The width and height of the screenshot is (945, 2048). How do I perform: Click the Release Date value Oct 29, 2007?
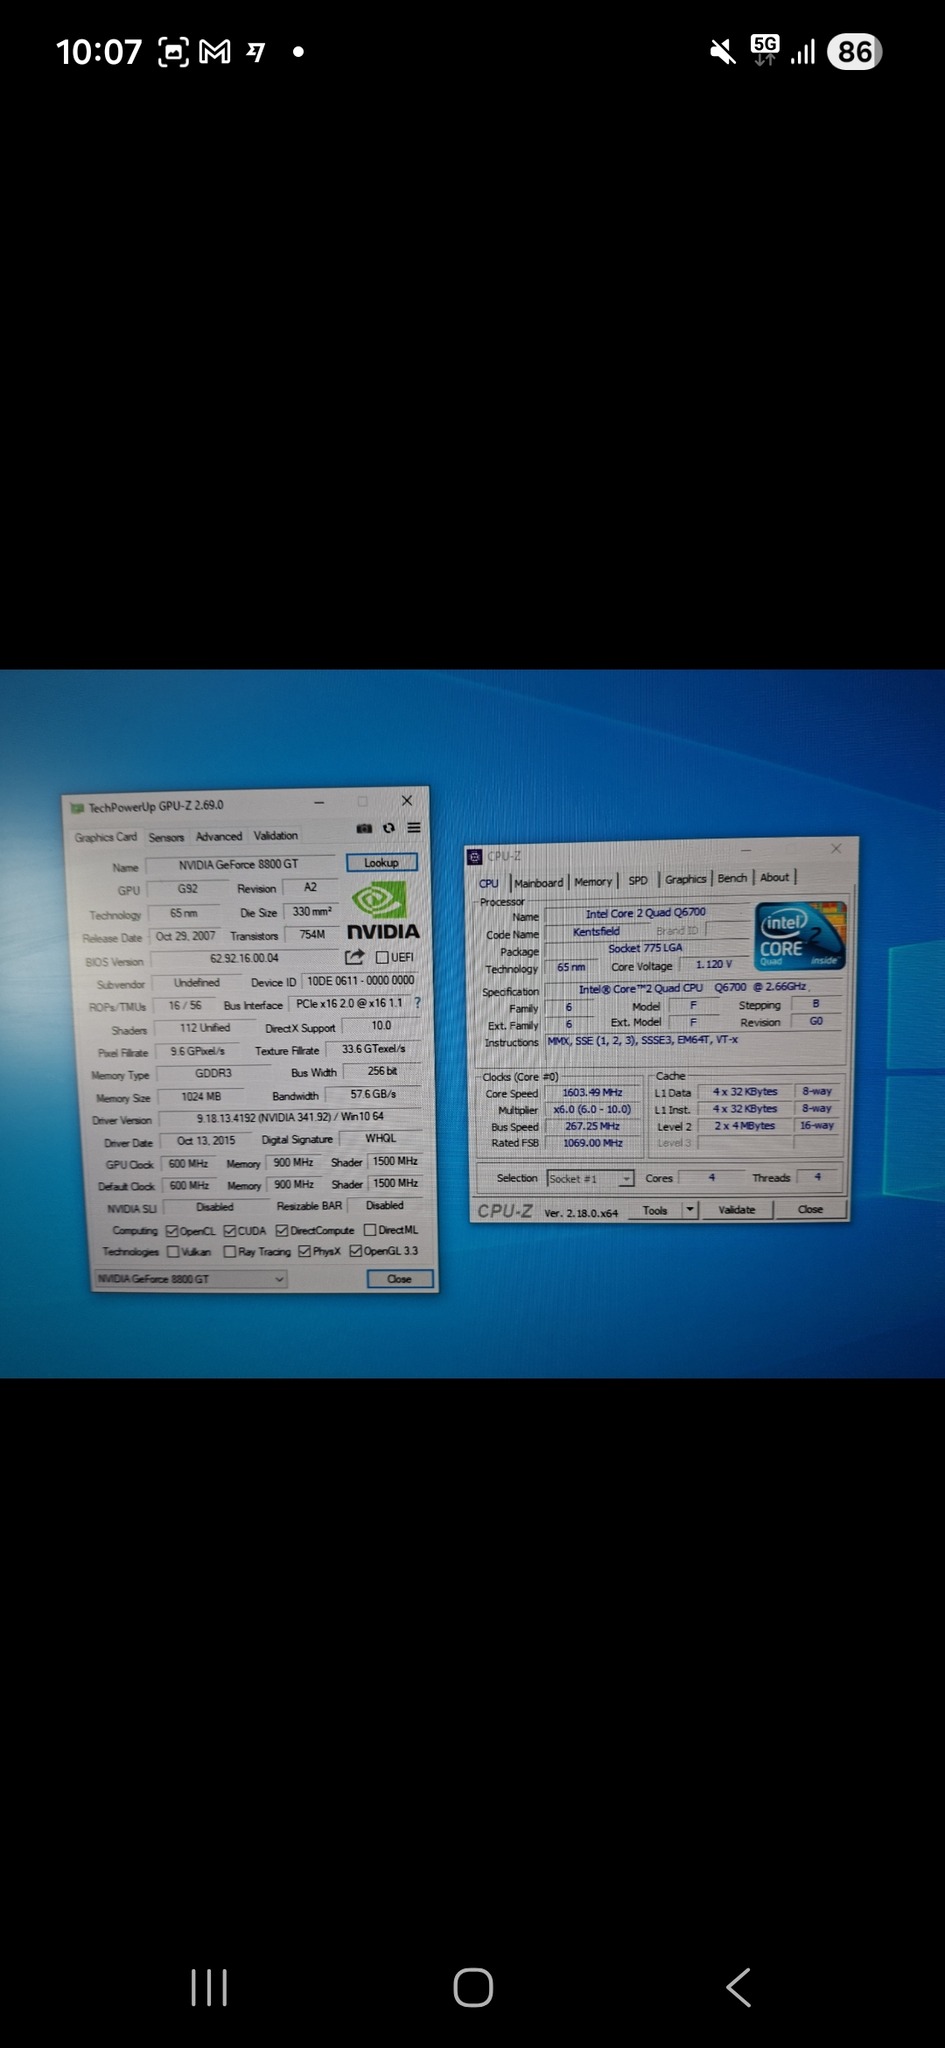pyautogui.click(x=185, y=936)
